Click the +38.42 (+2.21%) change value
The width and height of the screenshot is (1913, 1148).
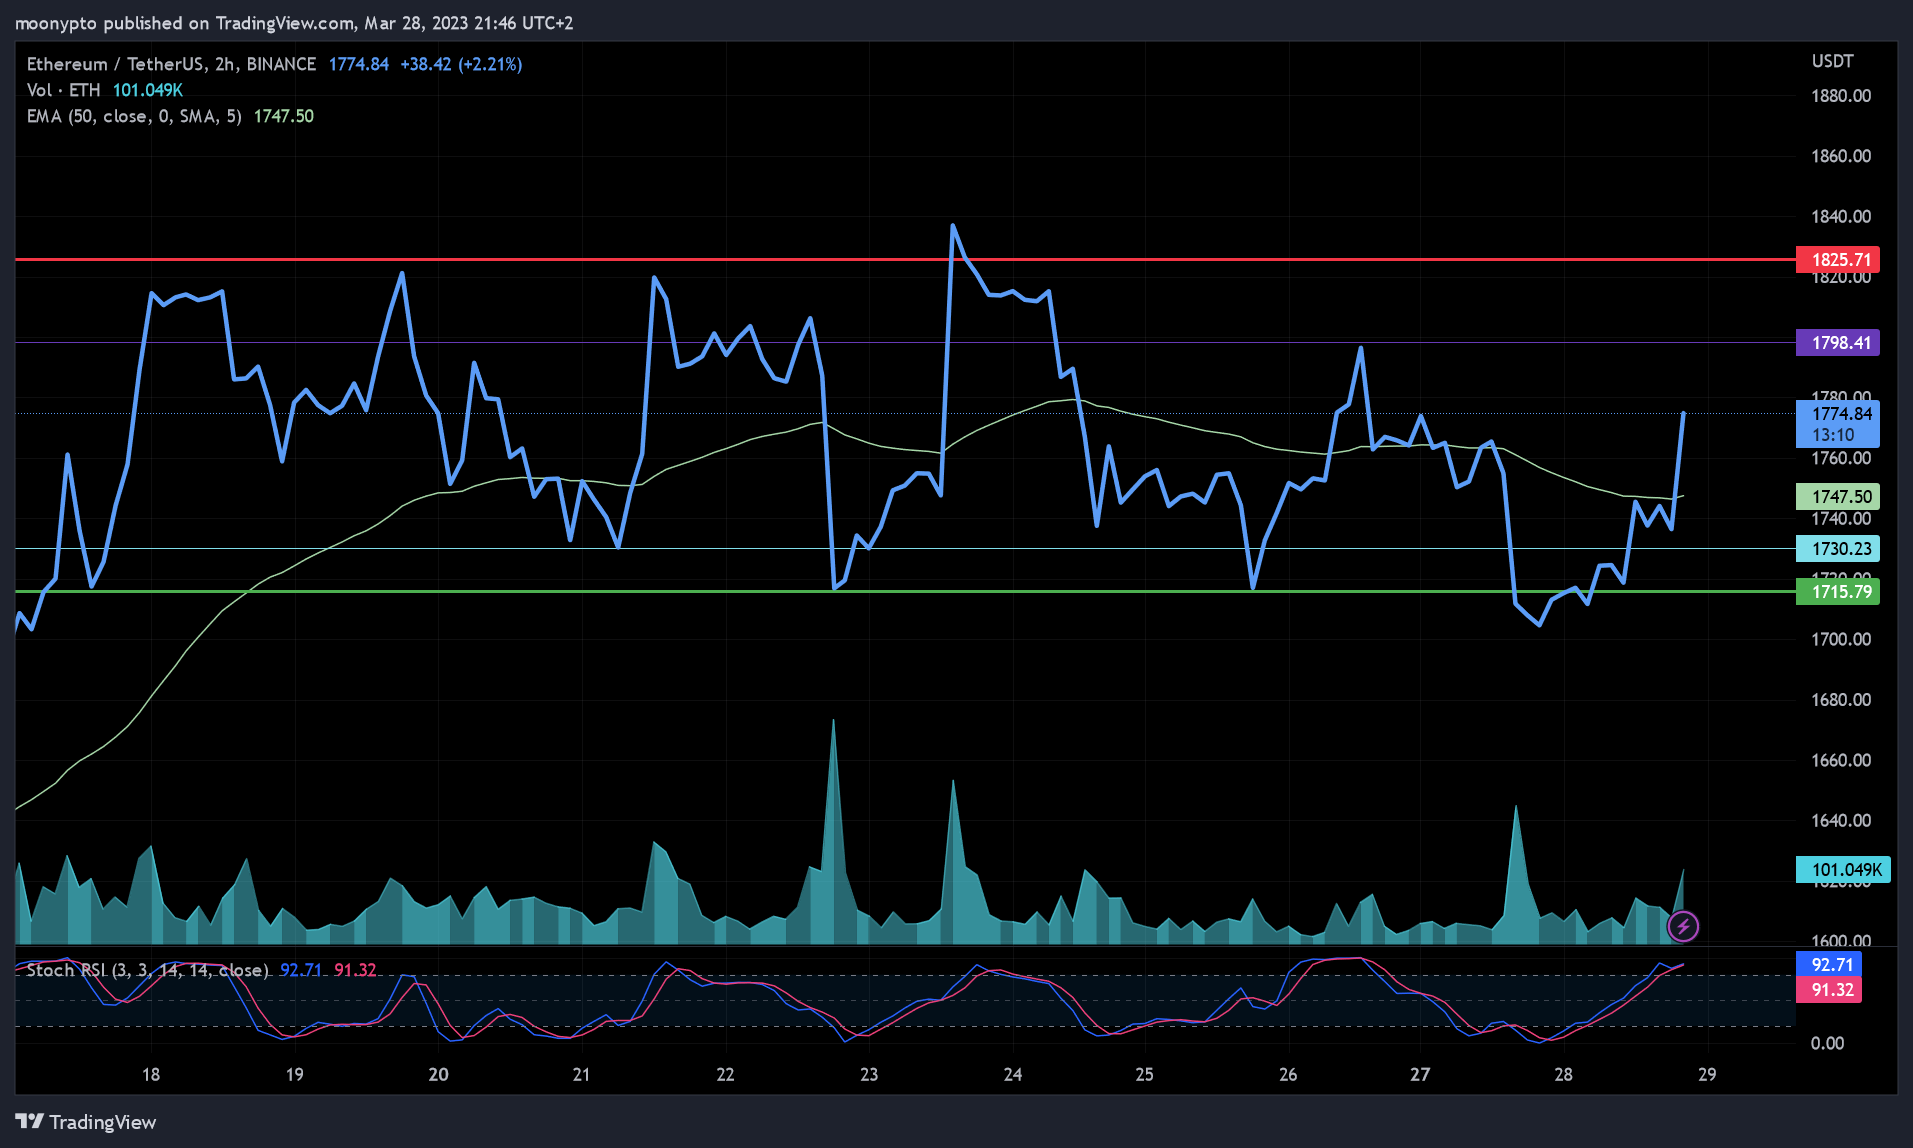pos(461,64)
